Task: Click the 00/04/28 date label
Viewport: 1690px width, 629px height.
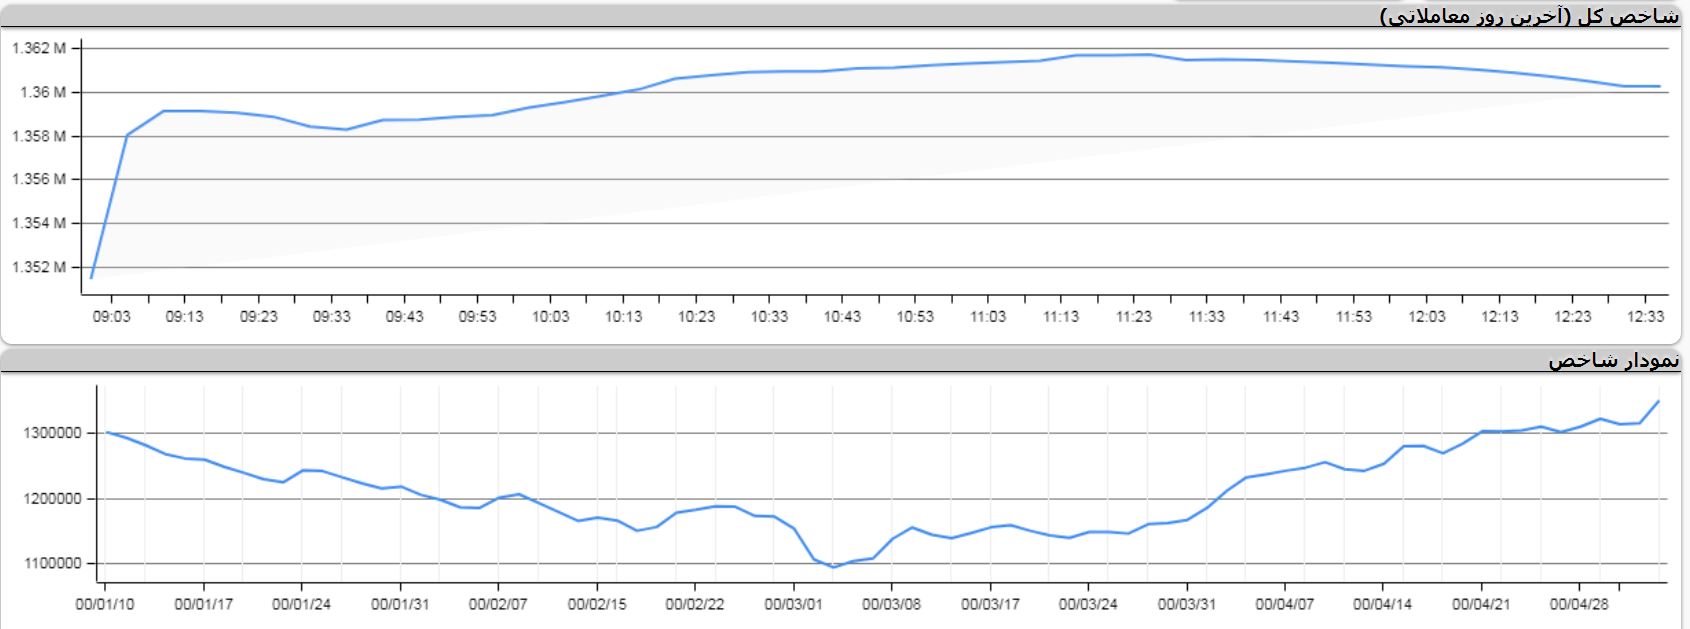Action: point(1579,605)
